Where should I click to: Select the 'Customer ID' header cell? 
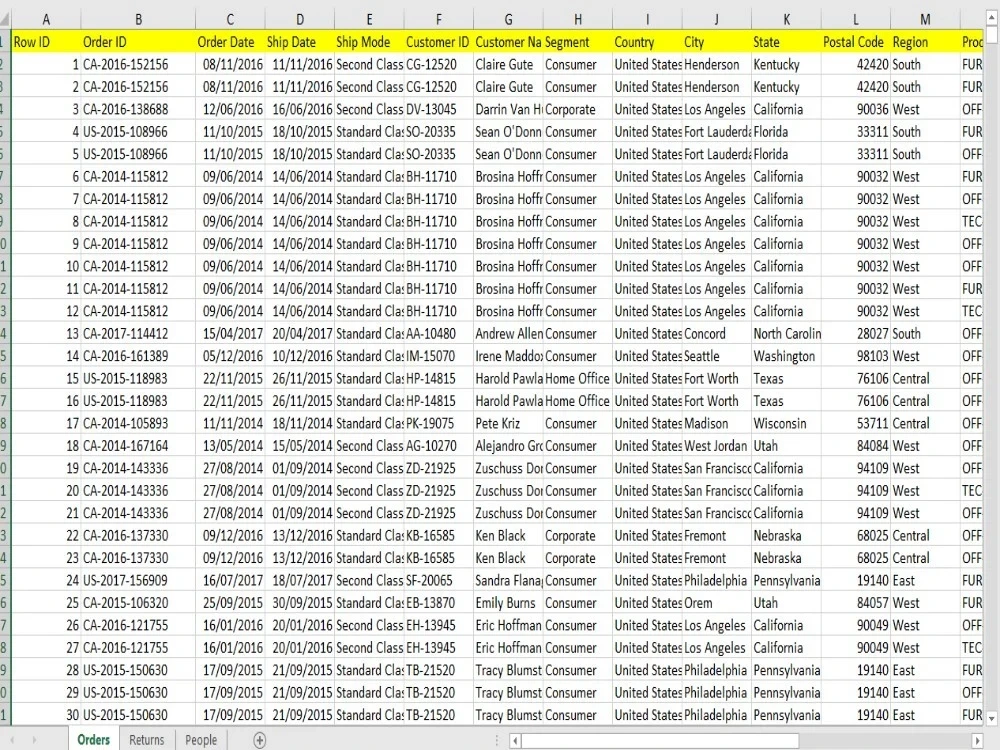439,42
